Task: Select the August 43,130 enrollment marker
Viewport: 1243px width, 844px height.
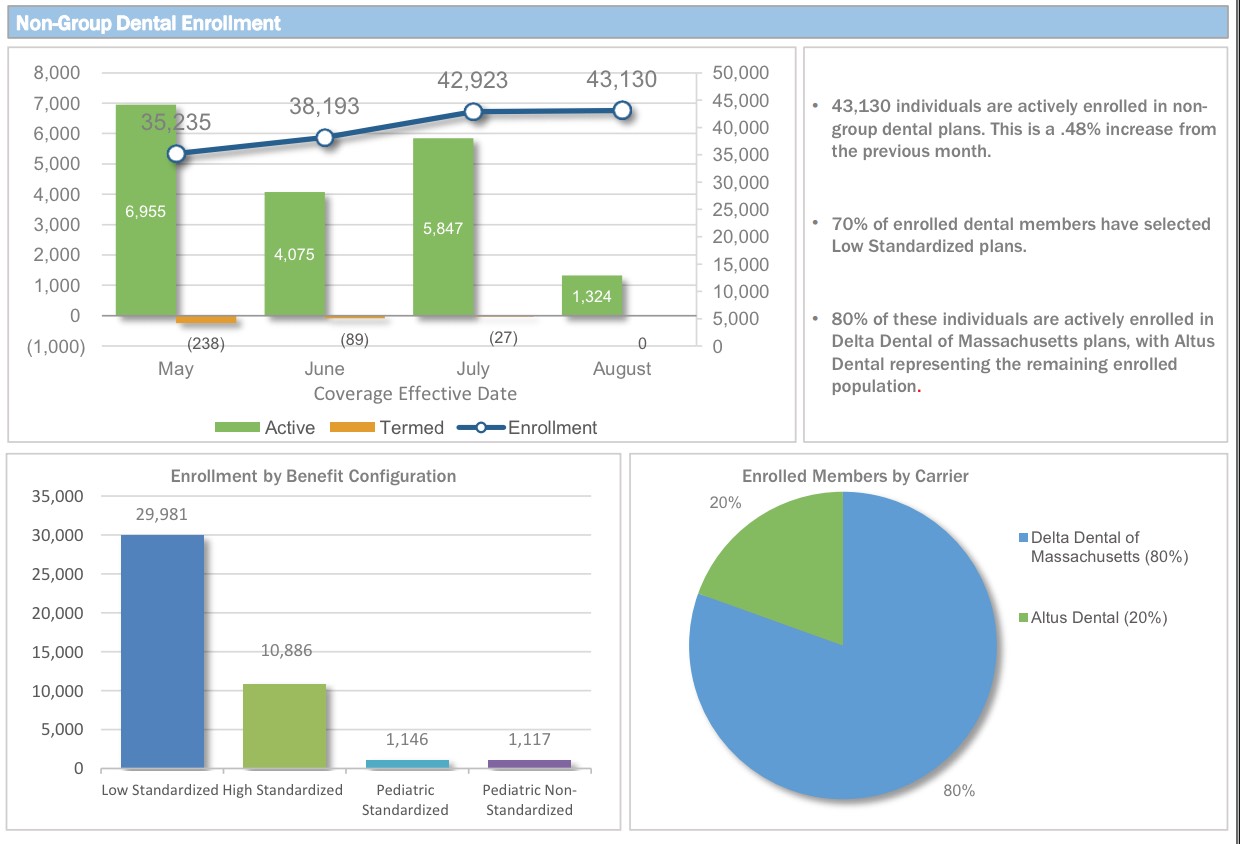Action: pyautogui.click(x=622, y=110)
